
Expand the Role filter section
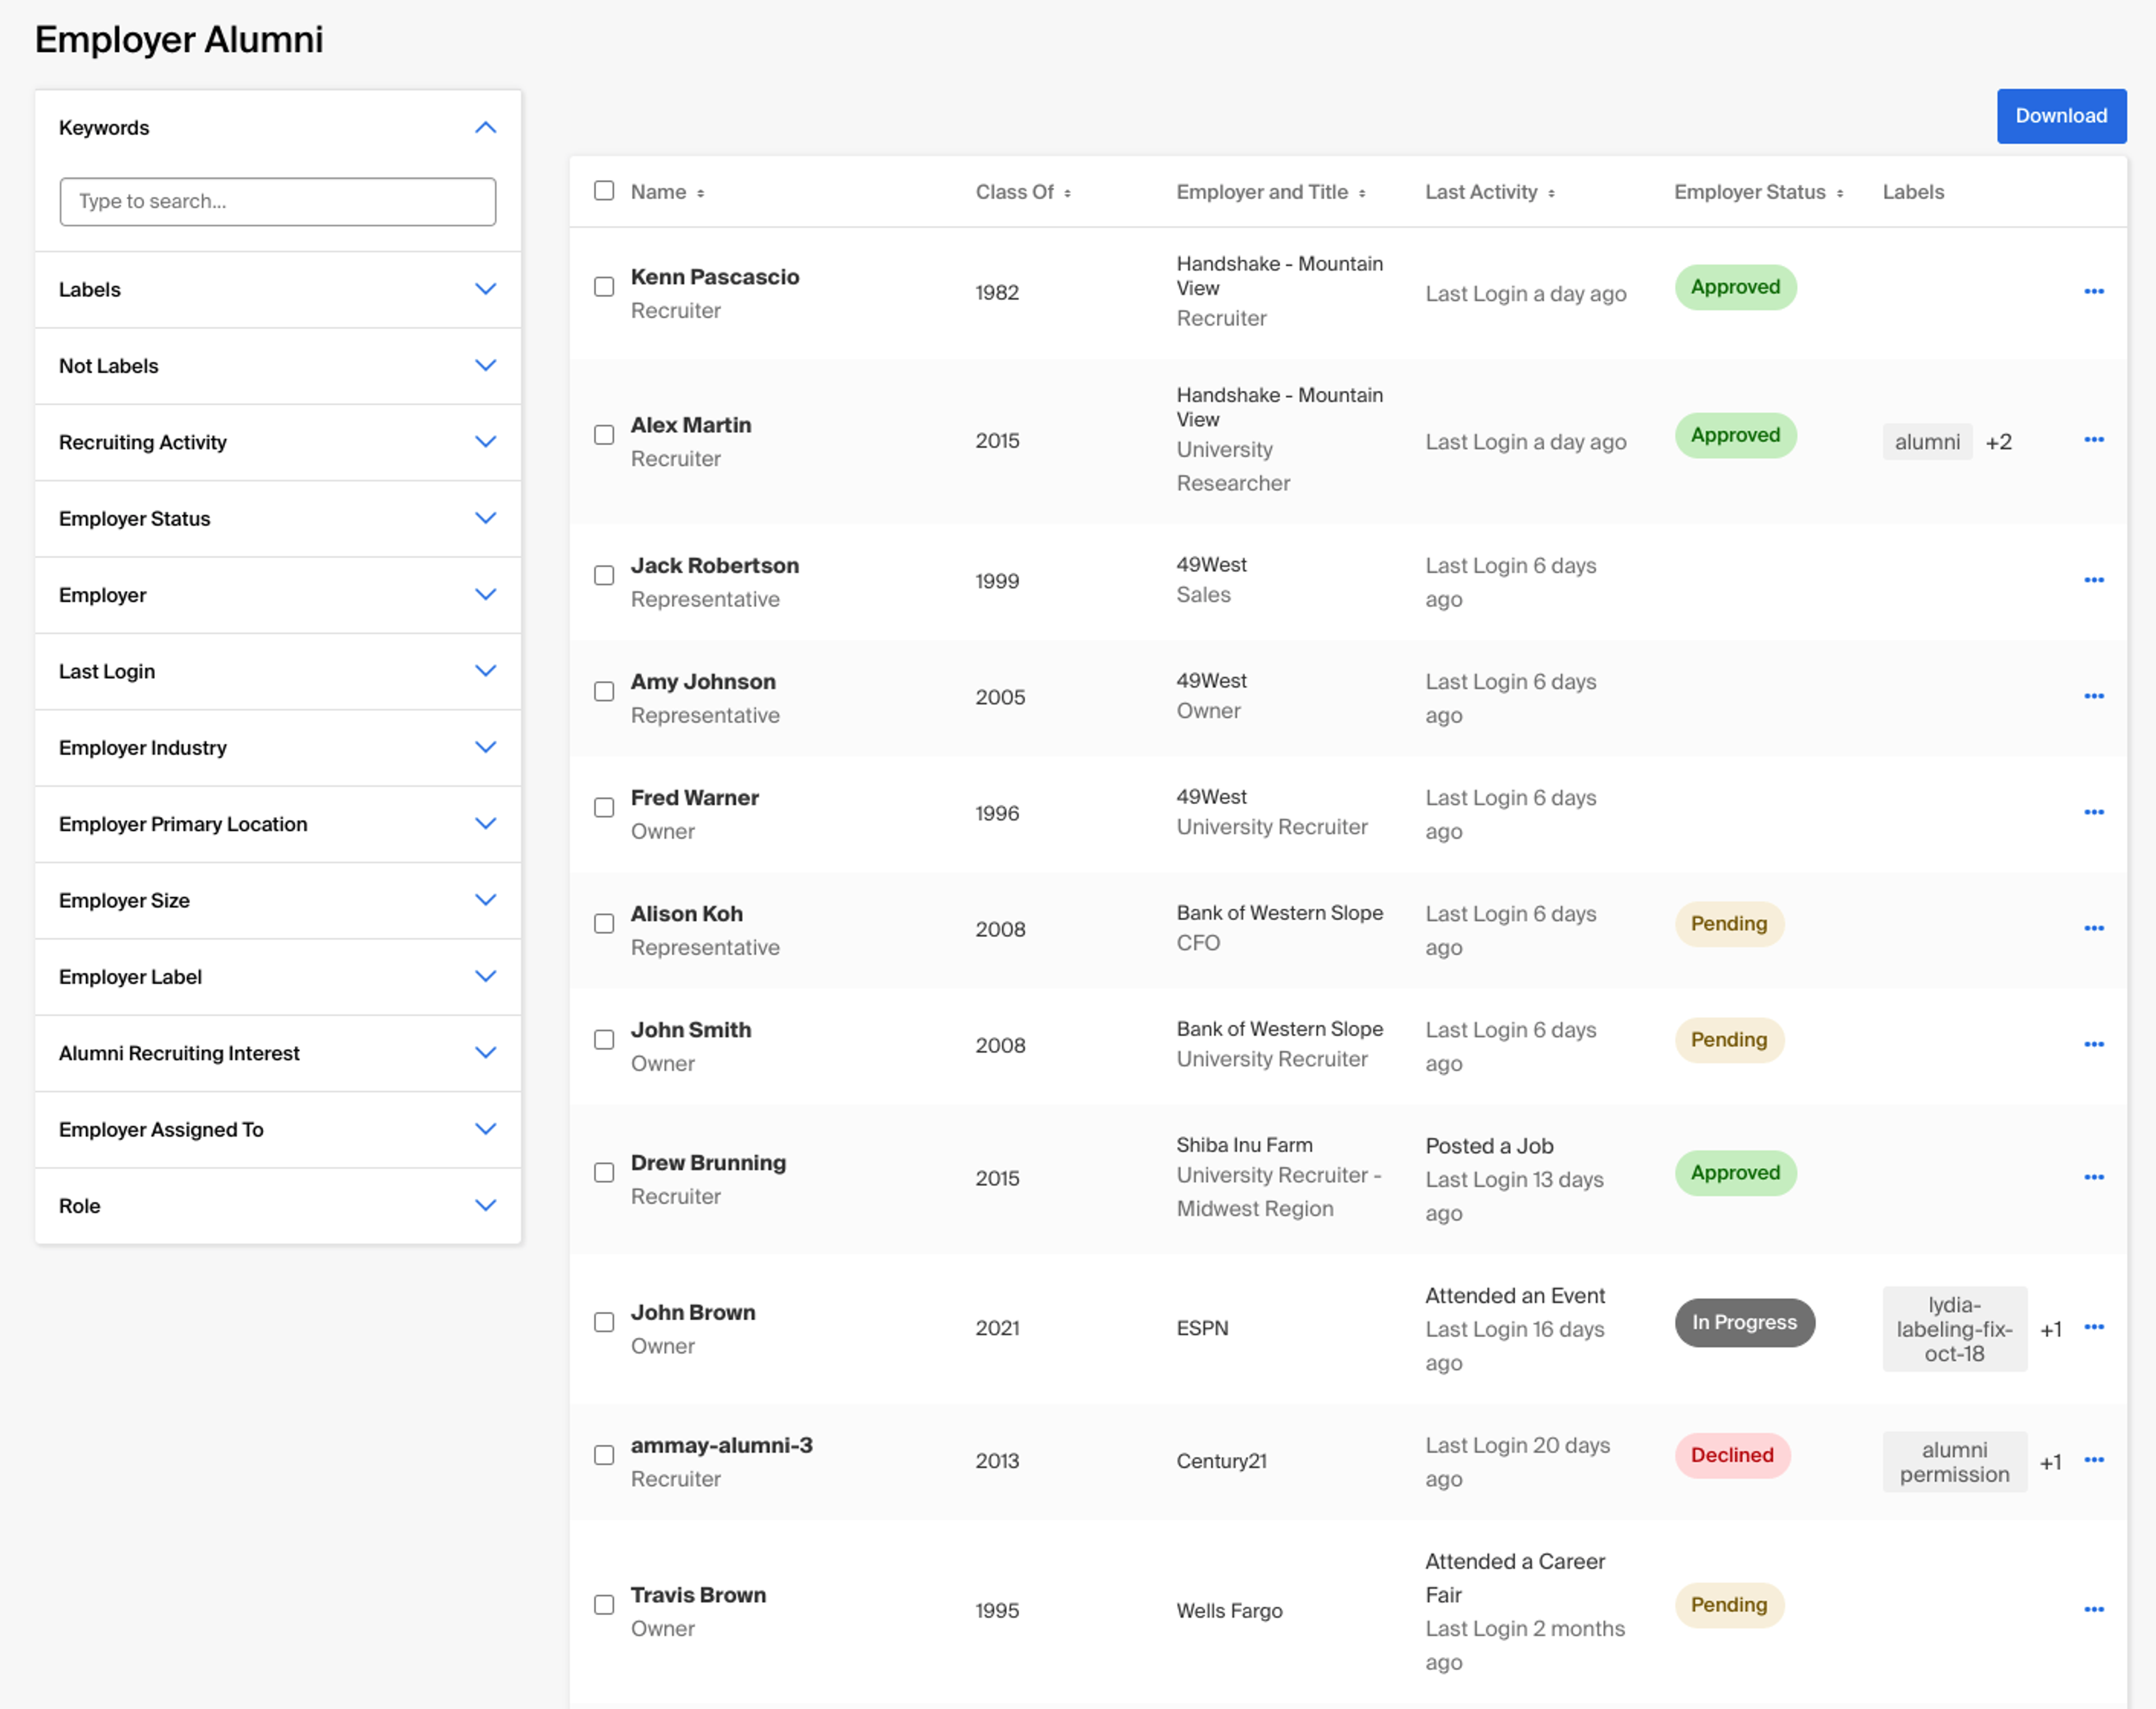click(x=485, y=1206)
